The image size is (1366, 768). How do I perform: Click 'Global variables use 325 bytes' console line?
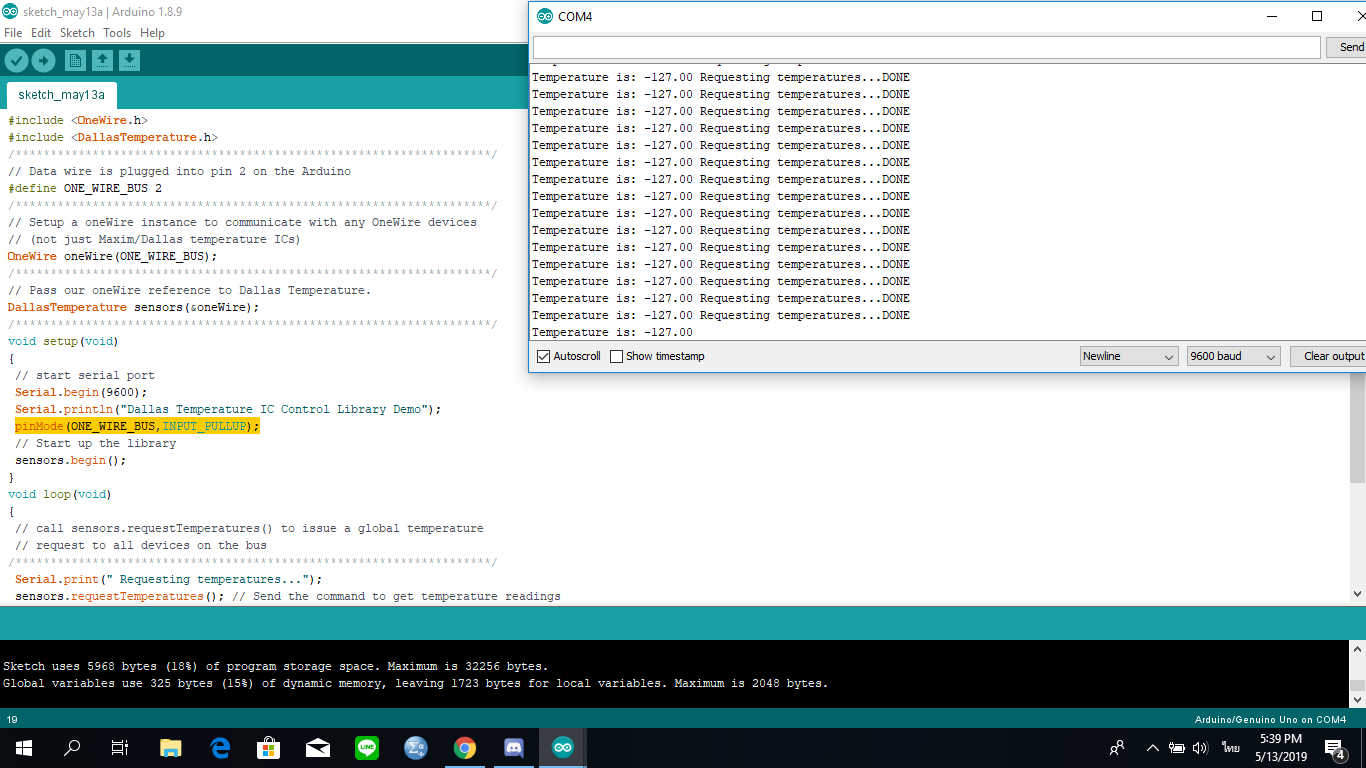pyautogui.click(x=415, y=684)
